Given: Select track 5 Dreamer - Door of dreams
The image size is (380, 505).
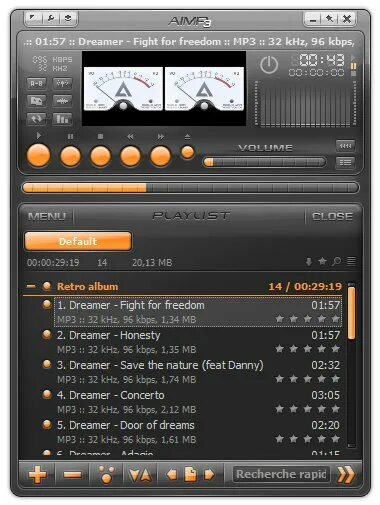Looking at the screenshot, I should coord(198,432).
